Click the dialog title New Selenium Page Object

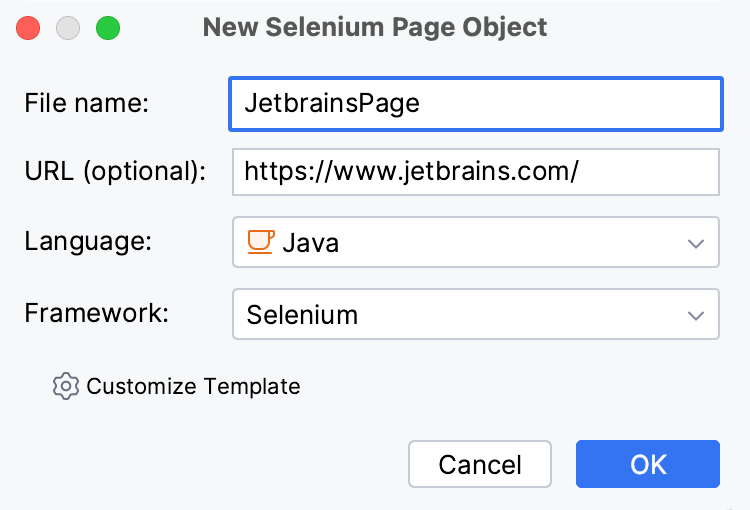[375, 27]
